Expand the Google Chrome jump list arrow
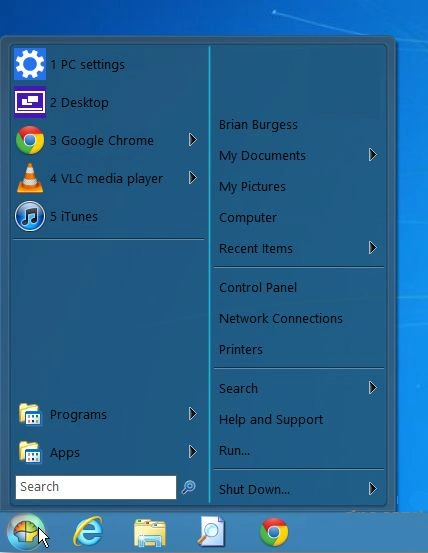Viewport: 428px width, 553px height. 192,140
